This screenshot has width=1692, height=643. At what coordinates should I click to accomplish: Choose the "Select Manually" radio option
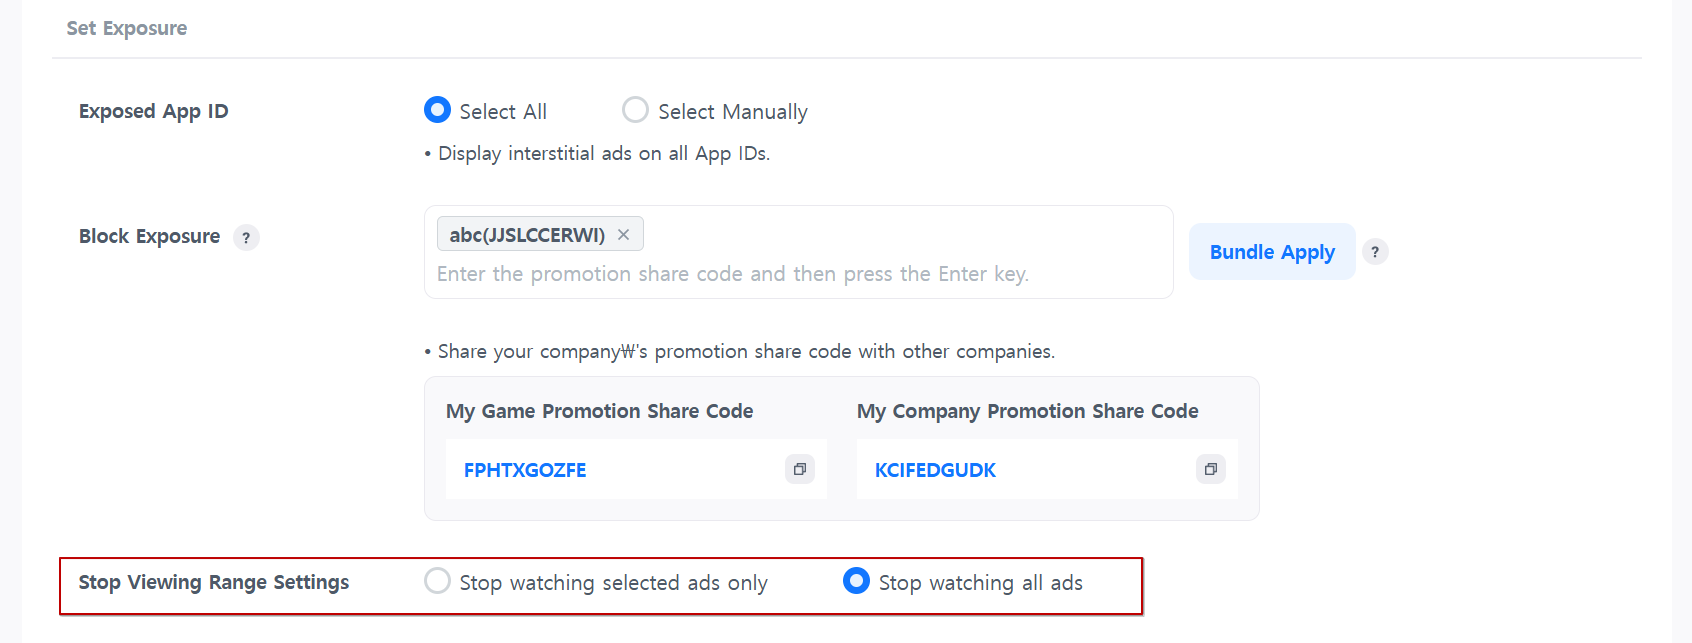[x=635, y=110]
